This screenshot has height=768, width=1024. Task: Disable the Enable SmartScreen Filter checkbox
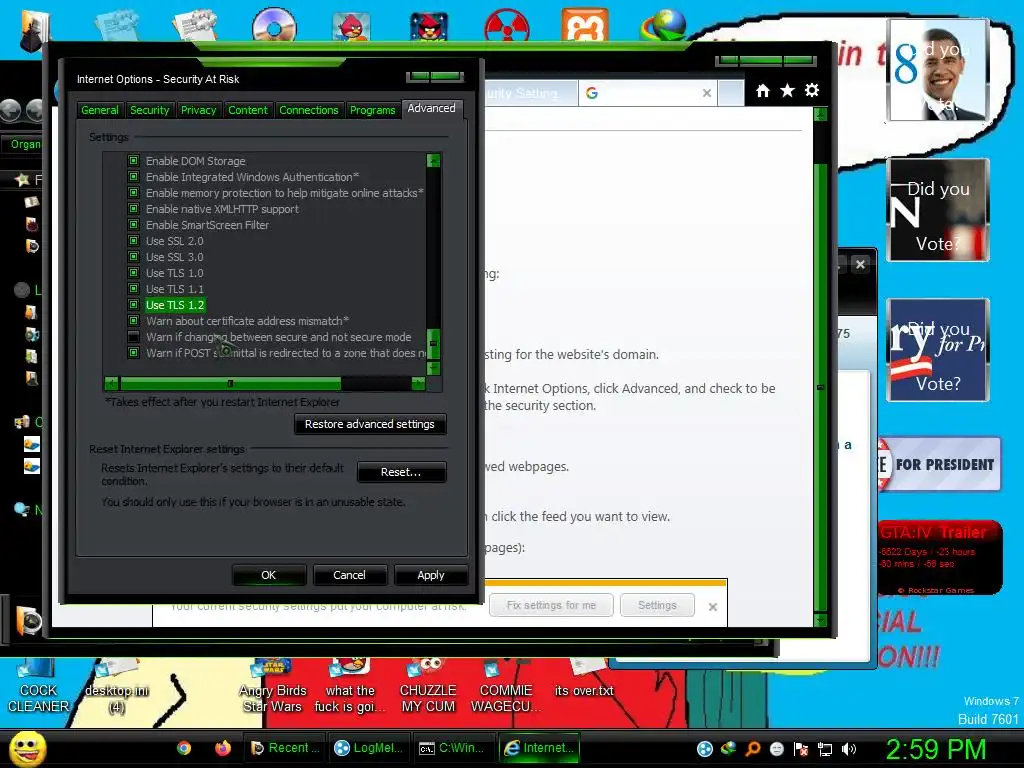pyautogui.click(x=133, y=225)
